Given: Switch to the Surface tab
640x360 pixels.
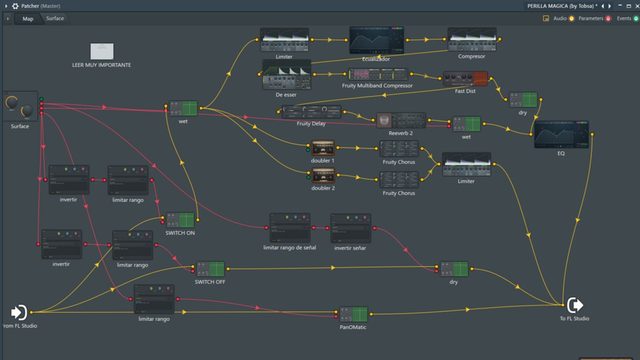Looking at the screenshot, I should 55,18.
